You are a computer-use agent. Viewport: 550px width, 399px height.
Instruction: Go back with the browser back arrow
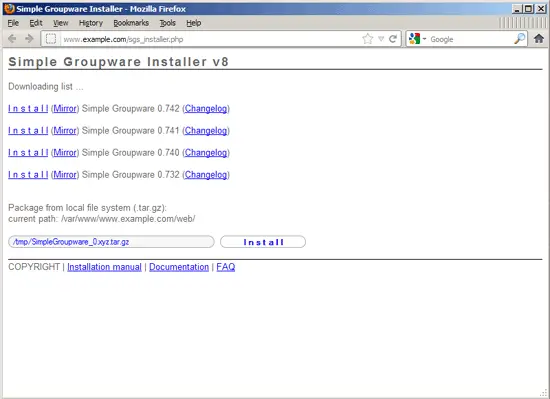pyautogui.click(x=12, y=39)
